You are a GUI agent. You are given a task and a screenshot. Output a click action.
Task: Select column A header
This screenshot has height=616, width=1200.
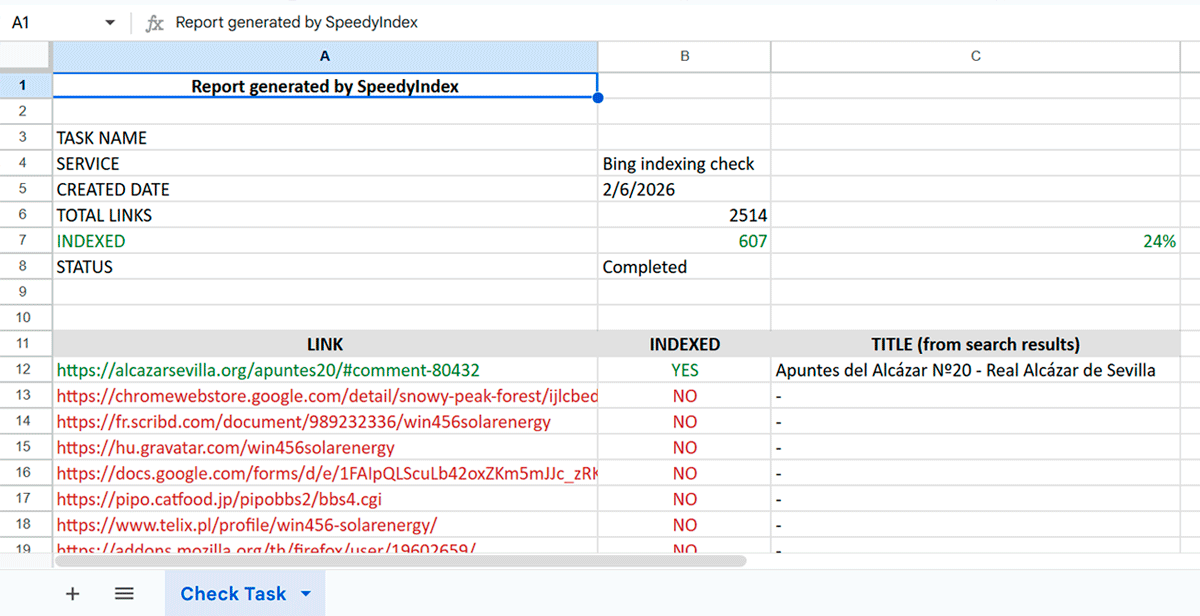pos(325,57)
